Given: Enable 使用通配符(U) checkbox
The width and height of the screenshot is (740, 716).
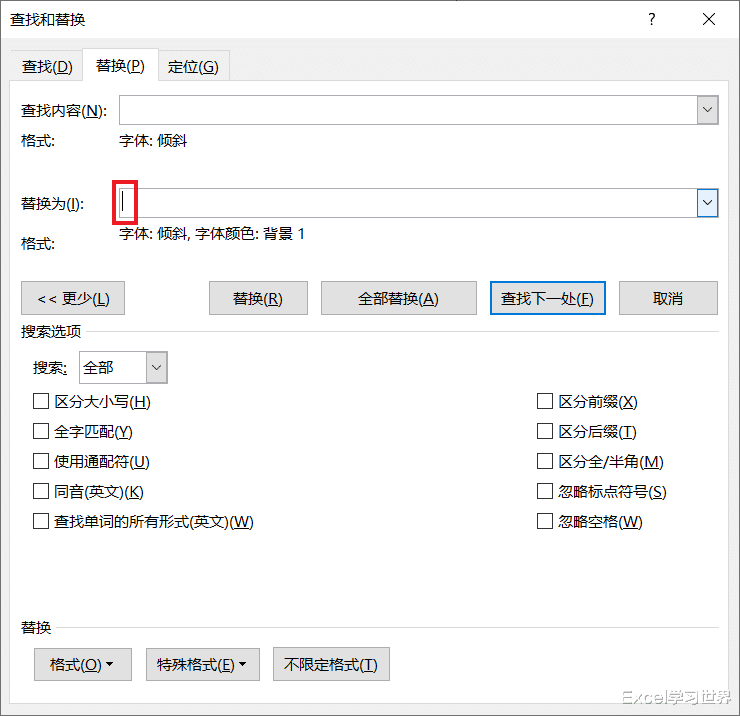Looking at the screenshot, I should [41, 462].
